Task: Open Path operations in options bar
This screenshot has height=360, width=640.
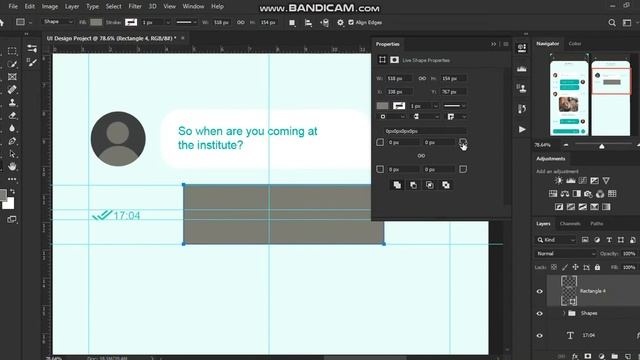Action: pos(292,22)
